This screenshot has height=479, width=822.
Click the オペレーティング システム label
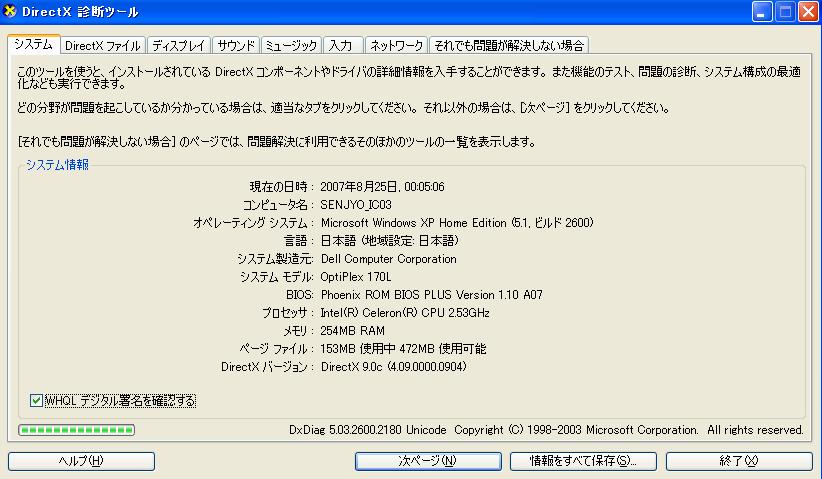point(253,223)
